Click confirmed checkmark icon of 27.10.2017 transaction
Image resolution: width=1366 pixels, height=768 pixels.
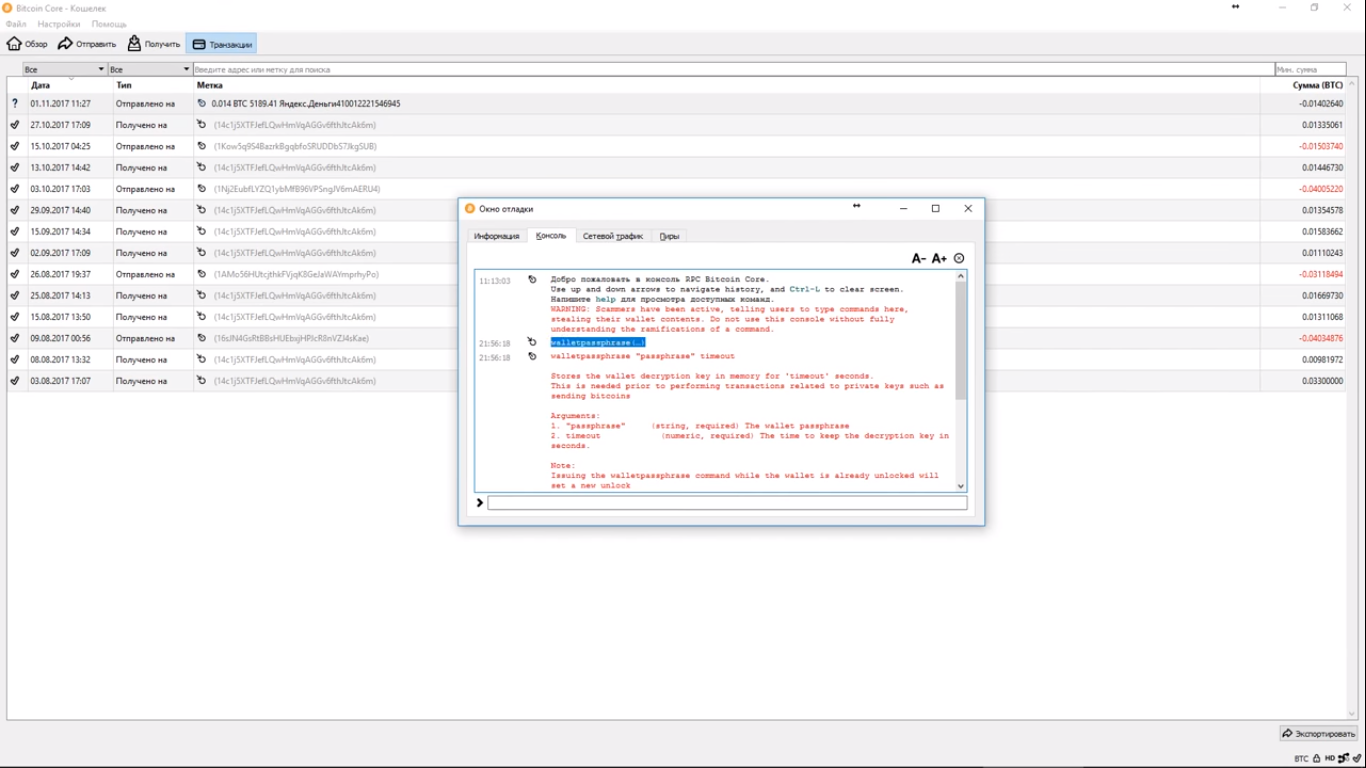click(15, 125)
